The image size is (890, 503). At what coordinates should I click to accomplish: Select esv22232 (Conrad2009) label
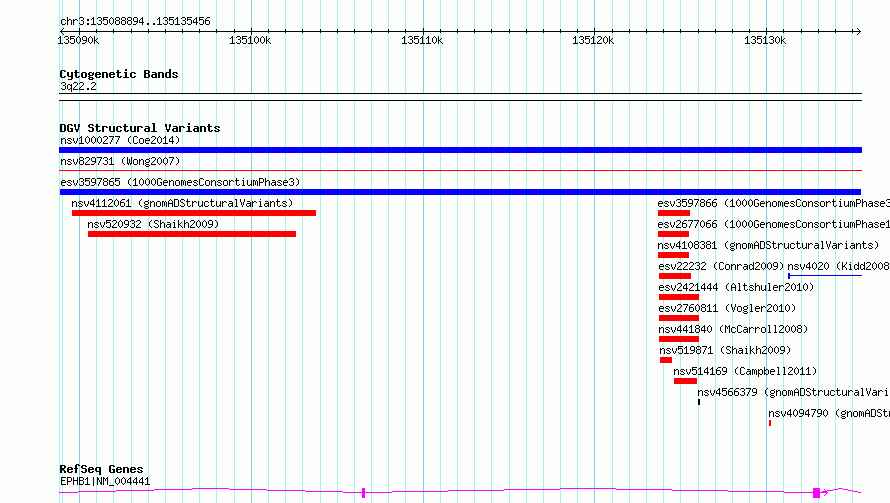721,266
